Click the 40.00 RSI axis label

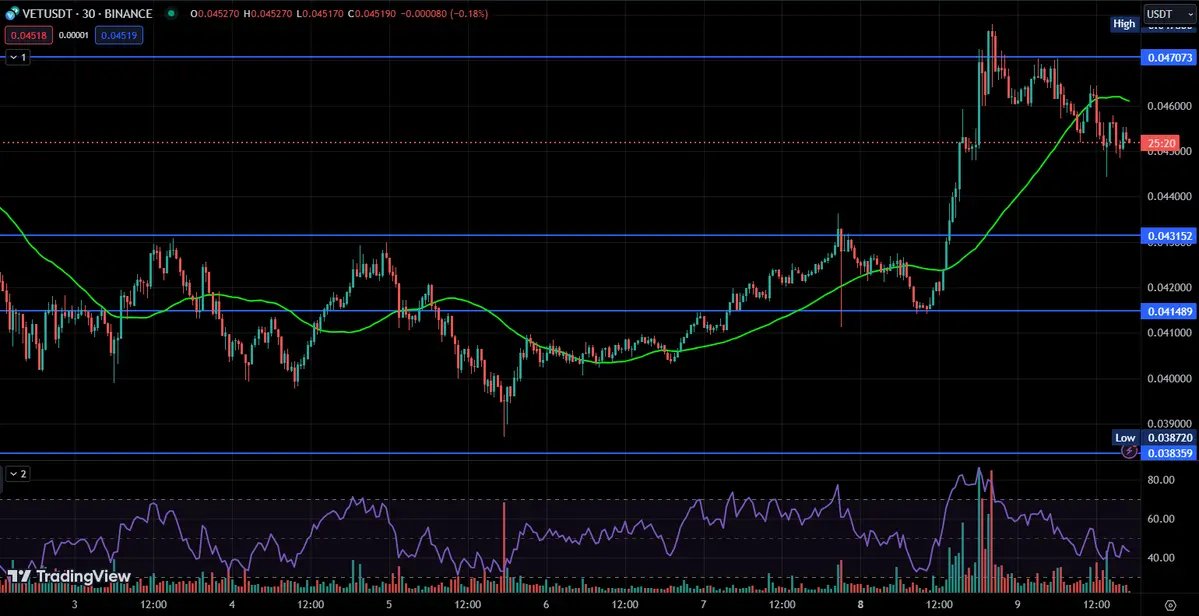(1160, 558)
